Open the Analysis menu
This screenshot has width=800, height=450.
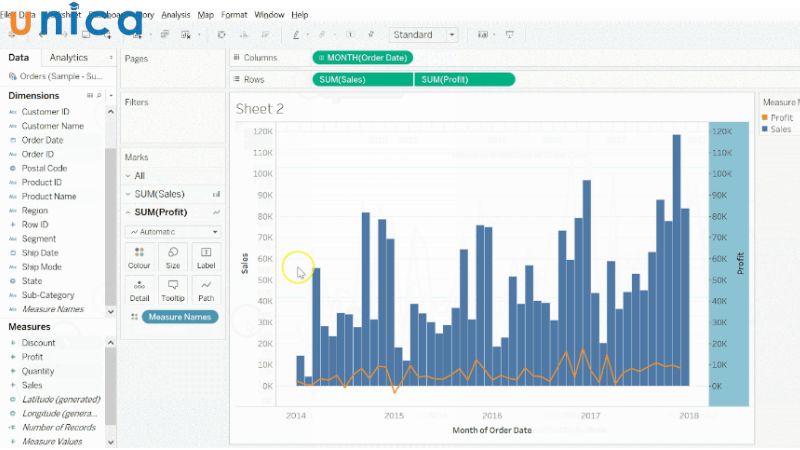[x=175, y=15]
